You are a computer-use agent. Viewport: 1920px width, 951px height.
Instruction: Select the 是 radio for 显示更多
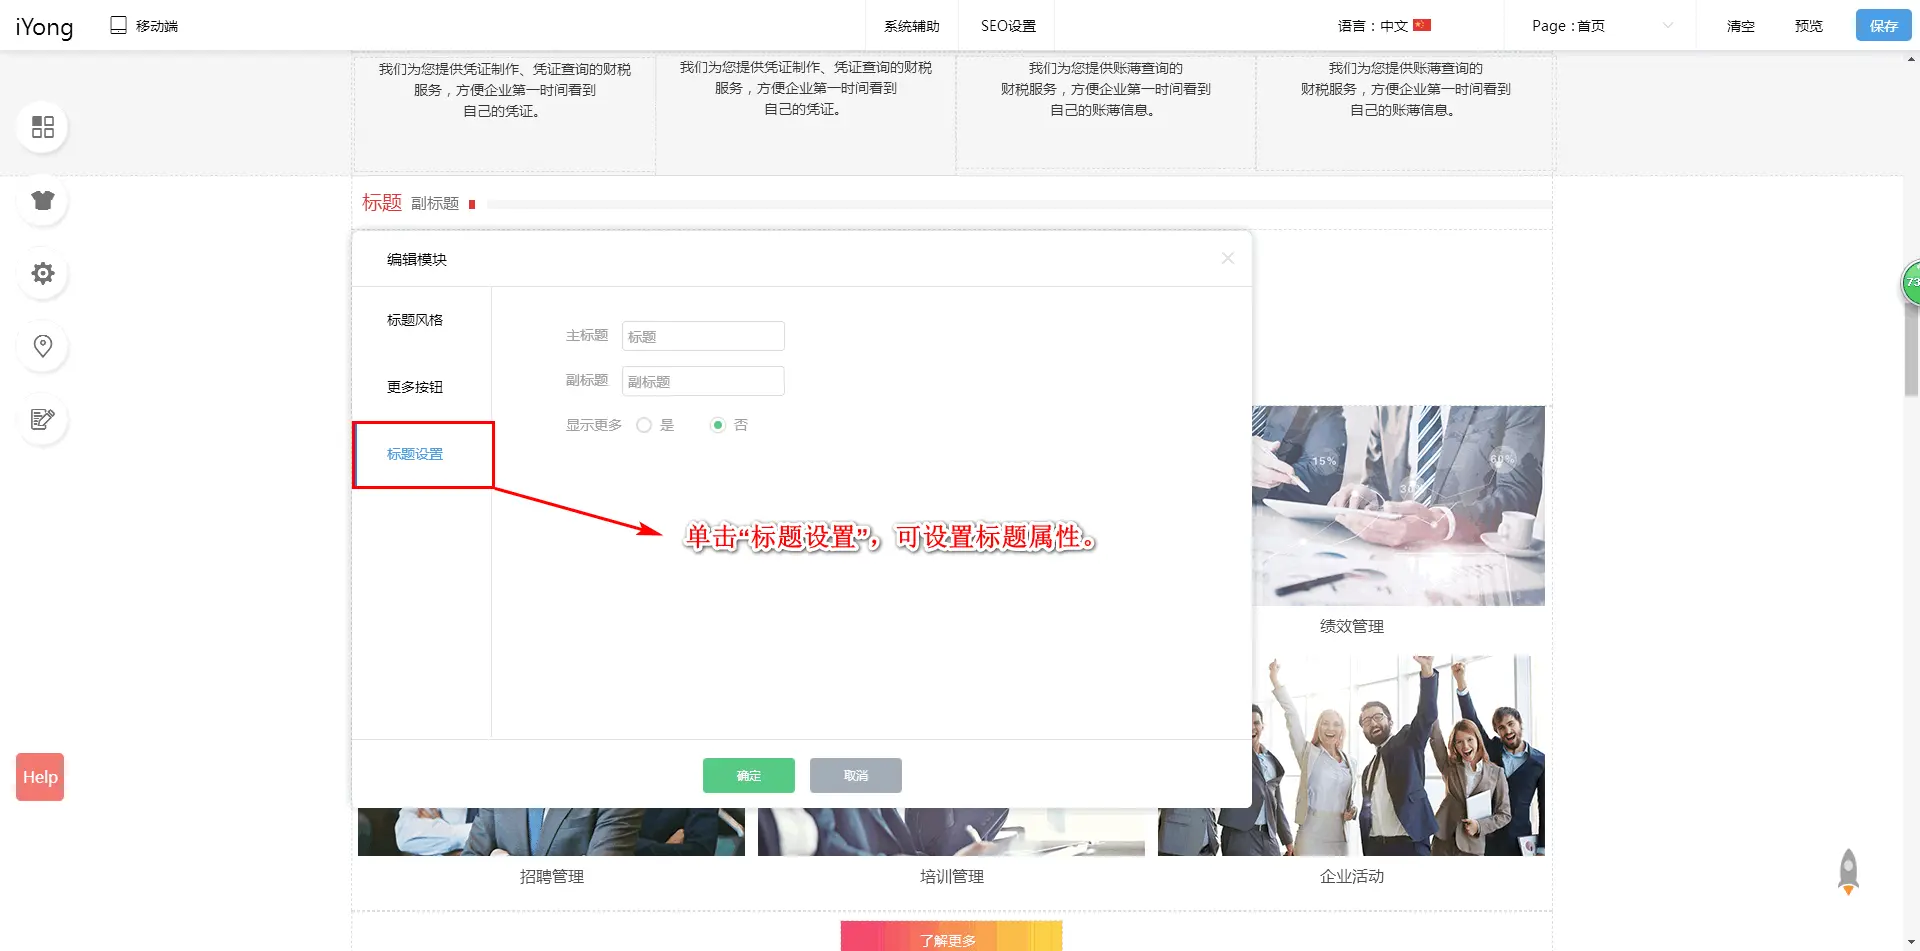(644, 425)
